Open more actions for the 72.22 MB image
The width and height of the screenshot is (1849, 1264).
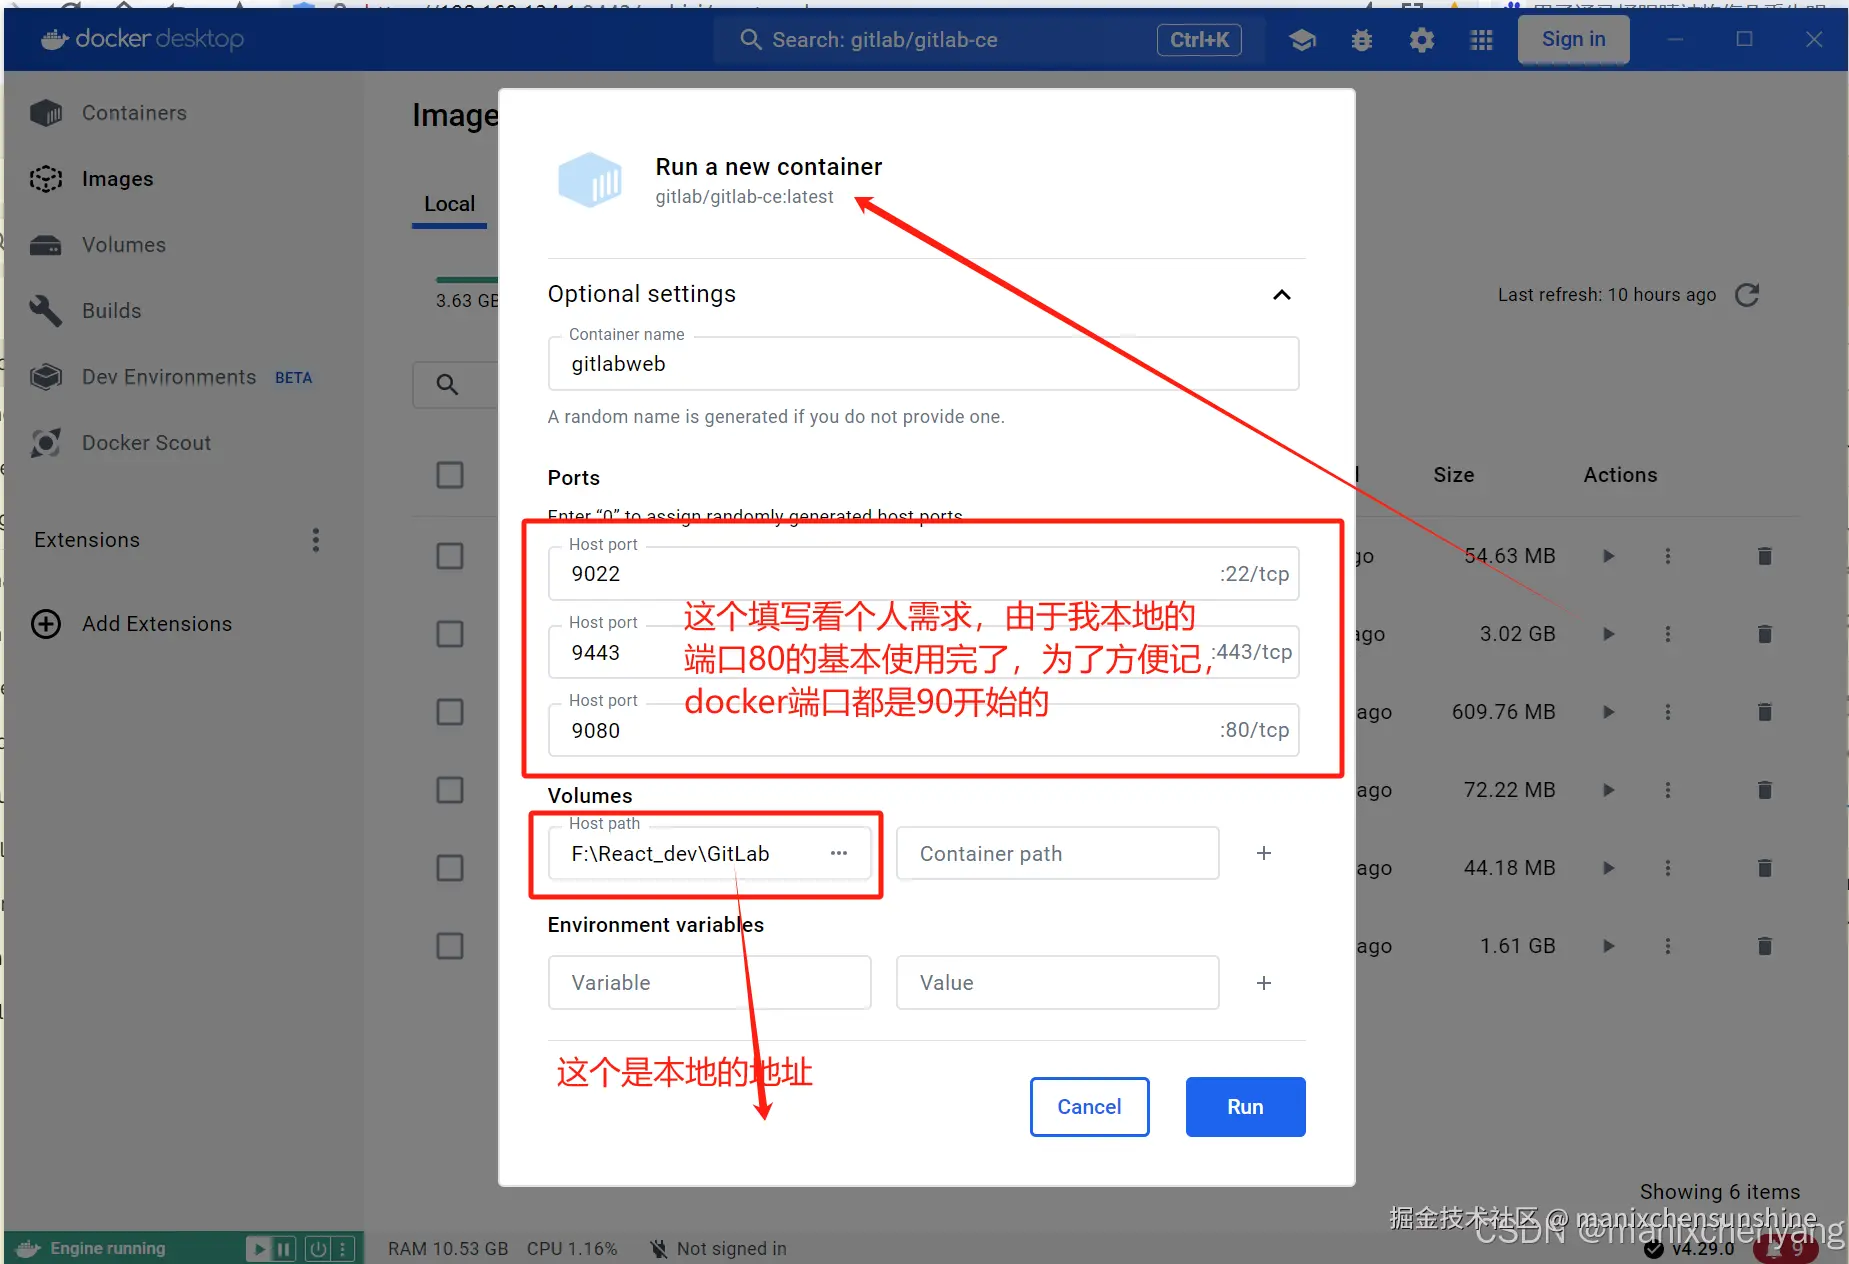click(1668, 790)
